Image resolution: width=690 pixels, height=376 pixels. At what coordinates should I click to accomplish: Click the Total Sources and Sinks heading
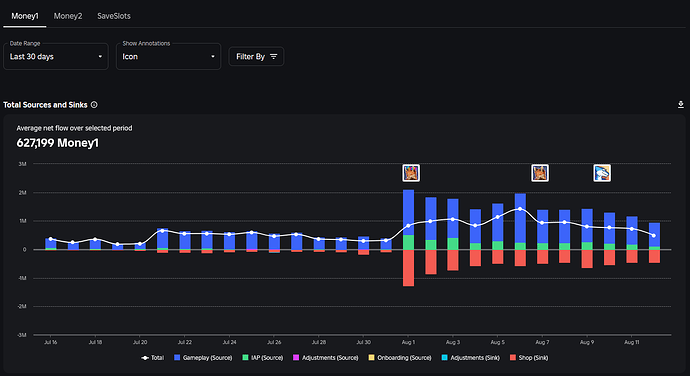45,105
